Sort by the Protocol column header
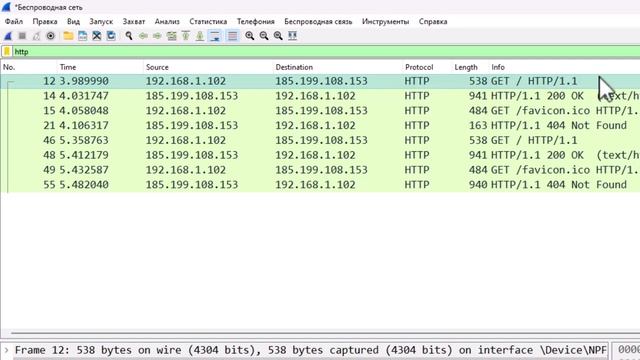Viewport: 640px width, 360px height. click(427, 67)
